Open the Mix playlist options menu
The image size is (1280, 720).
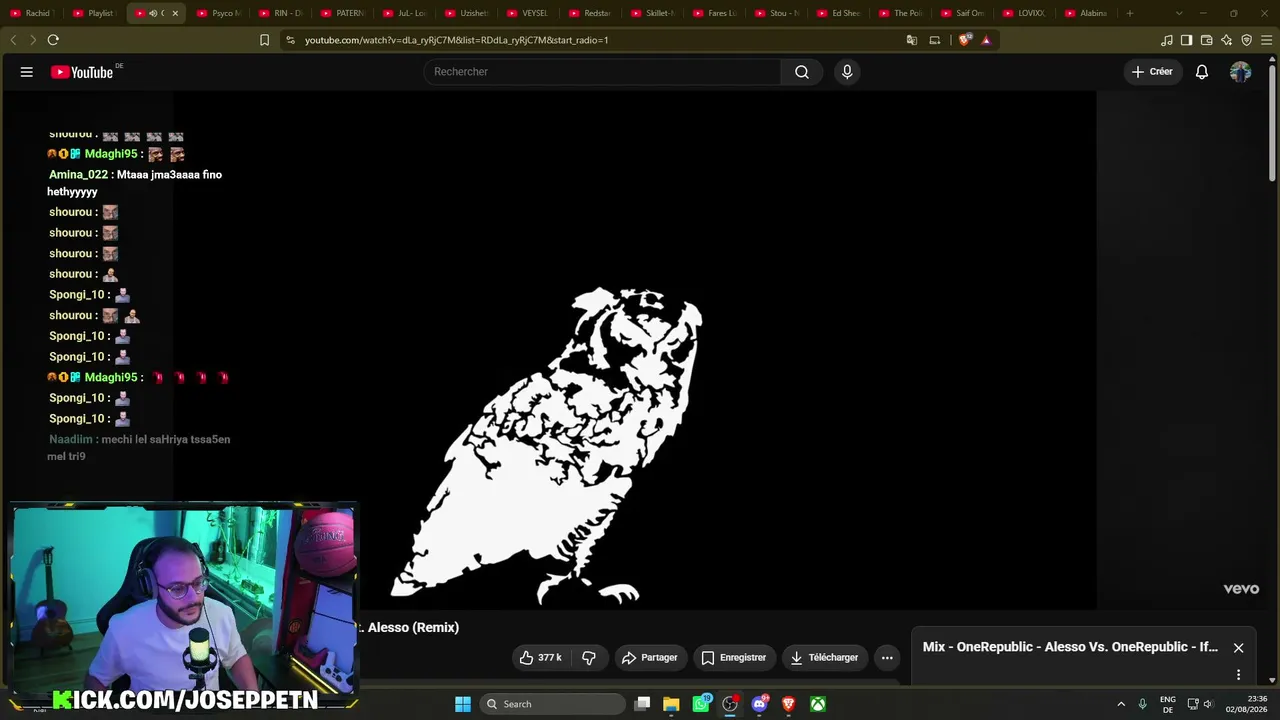[x=1238, y=675]
